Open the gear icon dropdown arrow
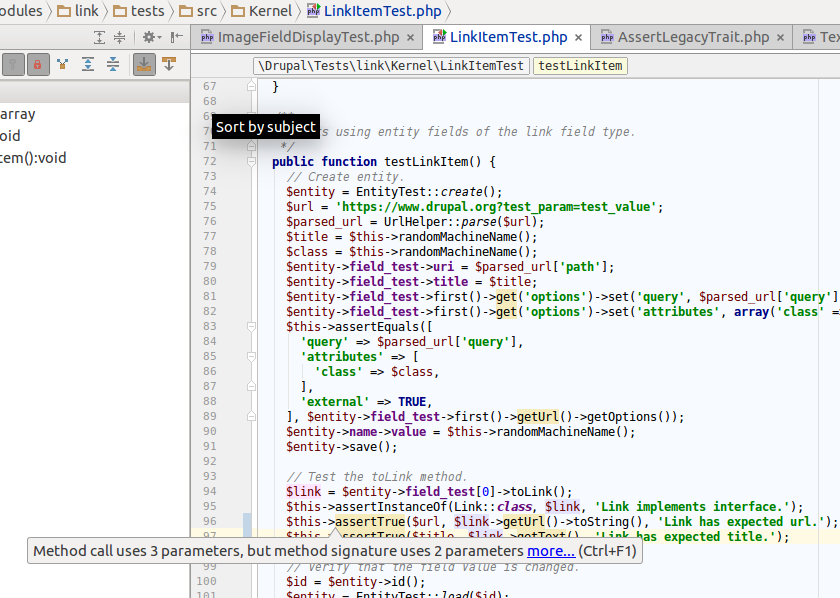 pyautogui.click(x=159, y=38)
